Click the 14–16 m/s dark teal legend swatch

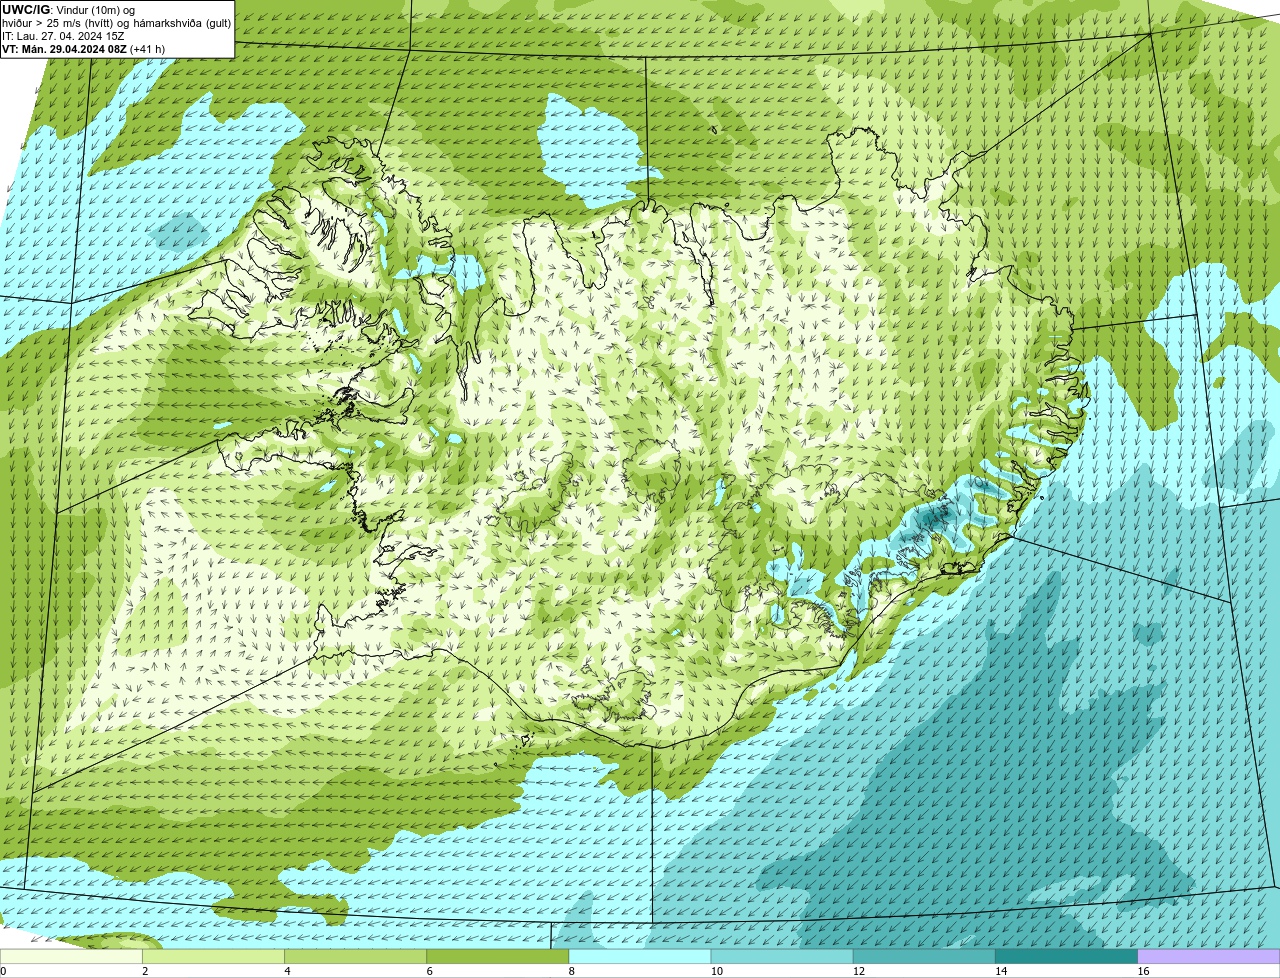click(1066, 956)
